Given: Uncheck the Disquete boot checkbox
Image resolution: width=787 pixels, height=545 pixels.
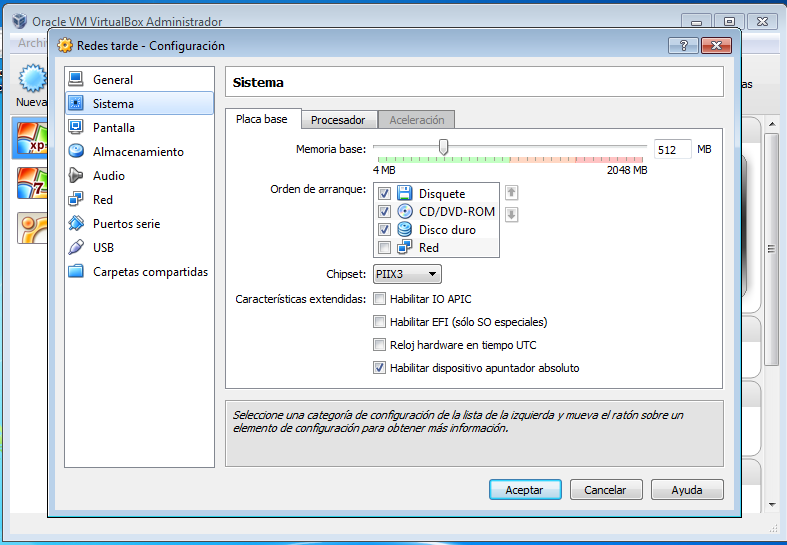Looking at the screenshot, I should coord(384,194).
